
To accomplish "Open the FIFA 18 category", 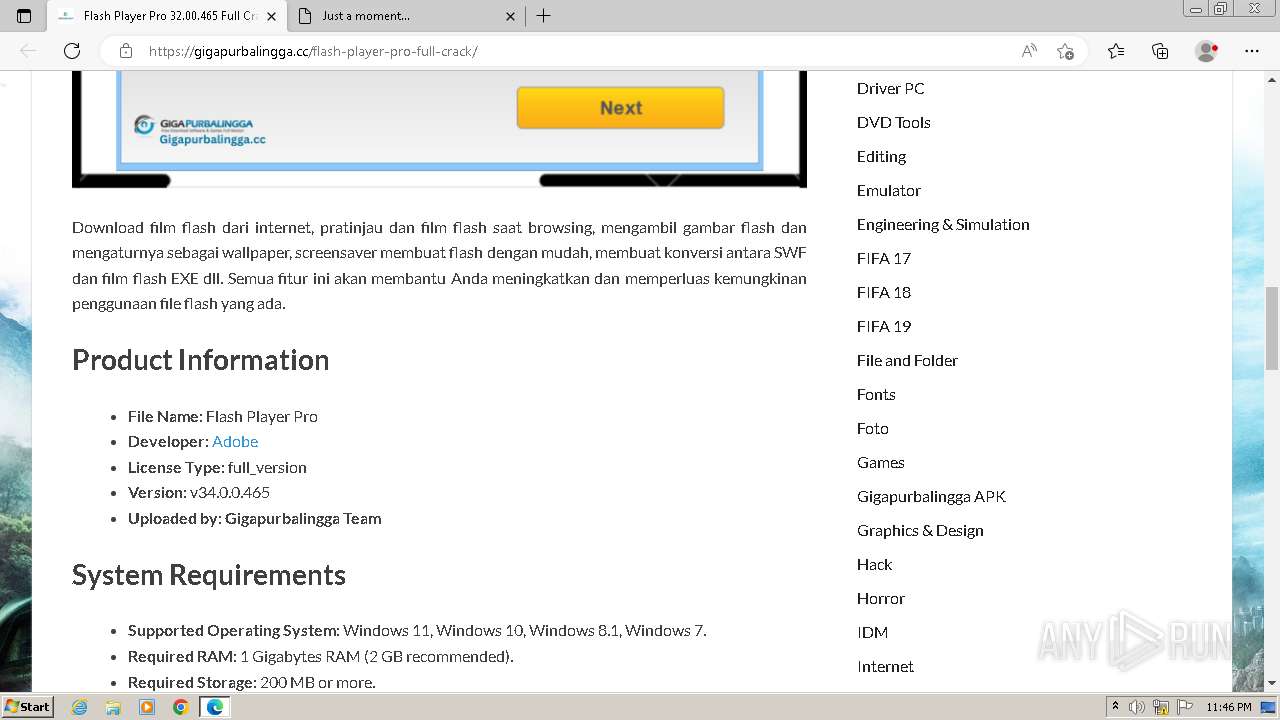I will [884, 292].
